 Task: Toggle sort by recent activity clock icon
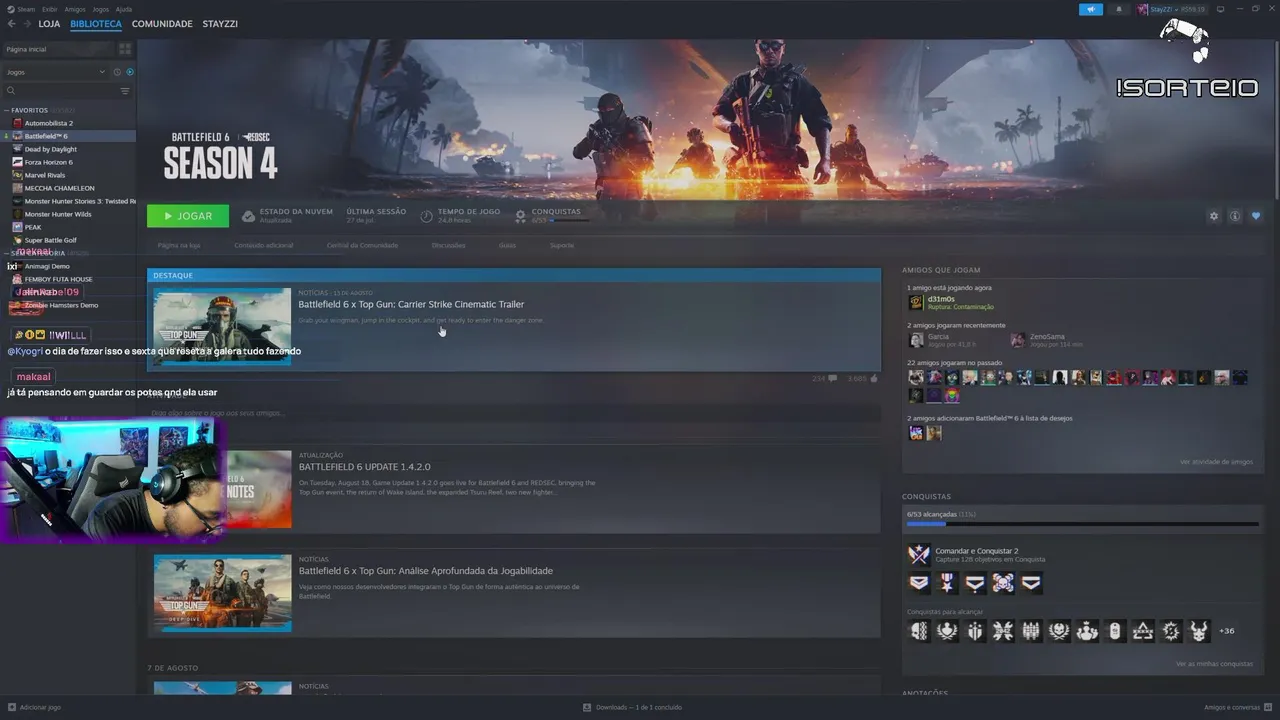point(117,72)
